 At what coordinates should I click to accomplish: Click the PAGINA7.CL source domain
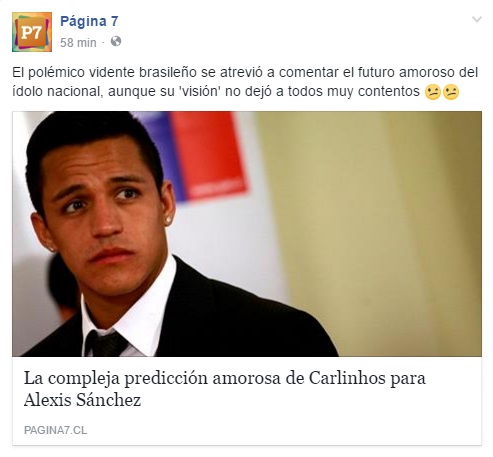[55, 430]
